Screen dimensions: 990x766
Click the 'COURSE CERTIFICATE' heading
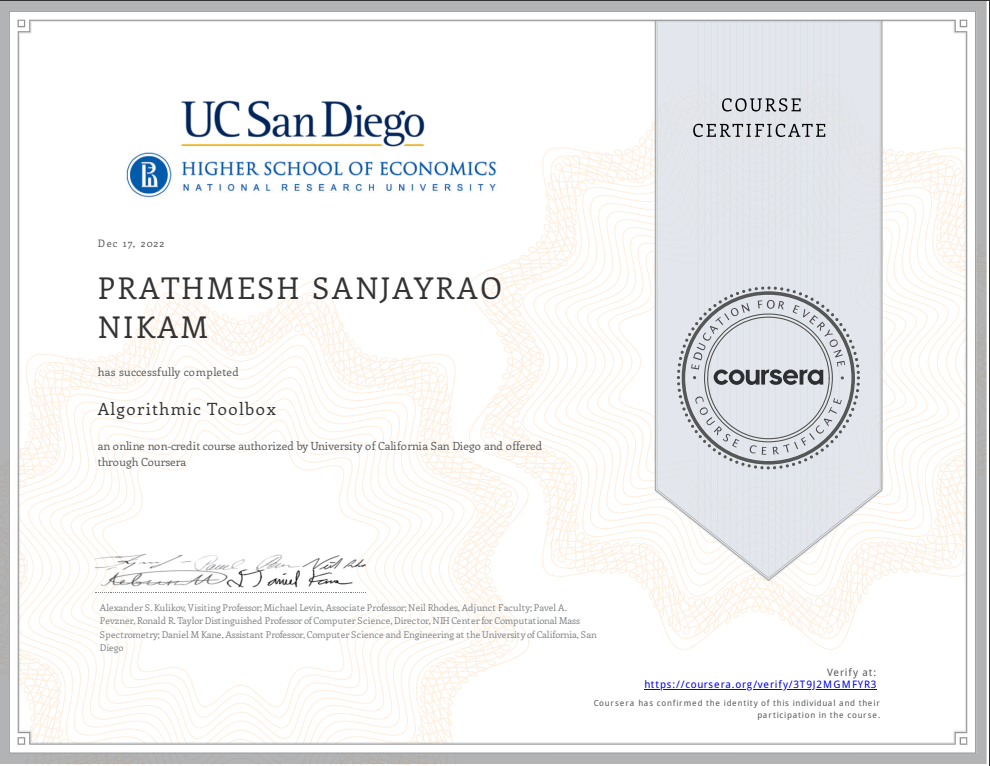coord(760,117)
